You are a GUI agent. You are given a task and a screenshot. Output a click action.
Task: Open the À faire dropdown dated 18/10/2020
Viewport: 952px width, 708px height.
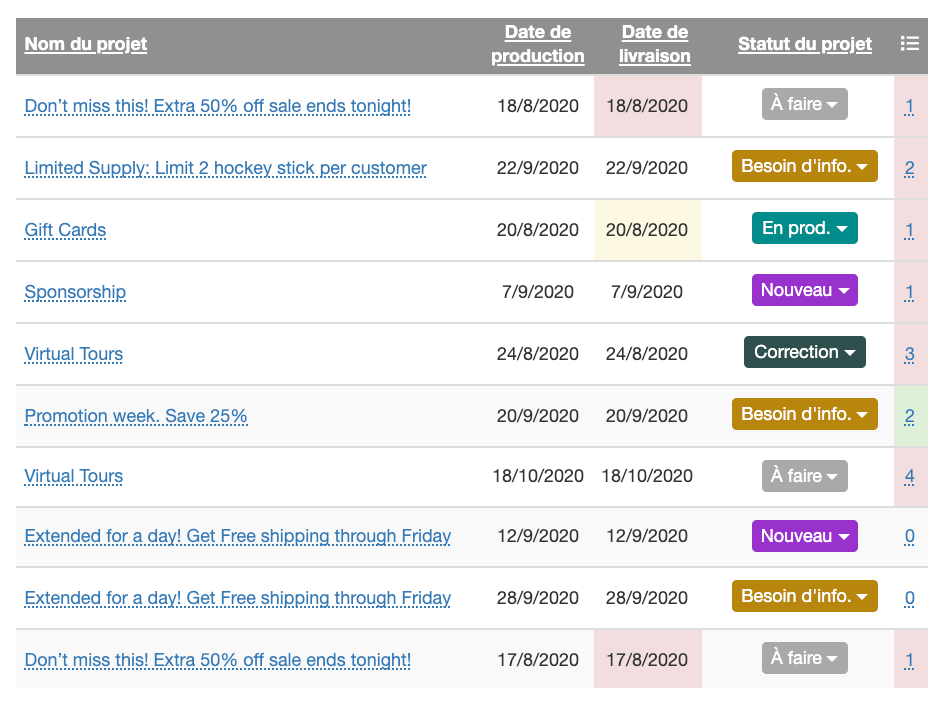[805, 476]
